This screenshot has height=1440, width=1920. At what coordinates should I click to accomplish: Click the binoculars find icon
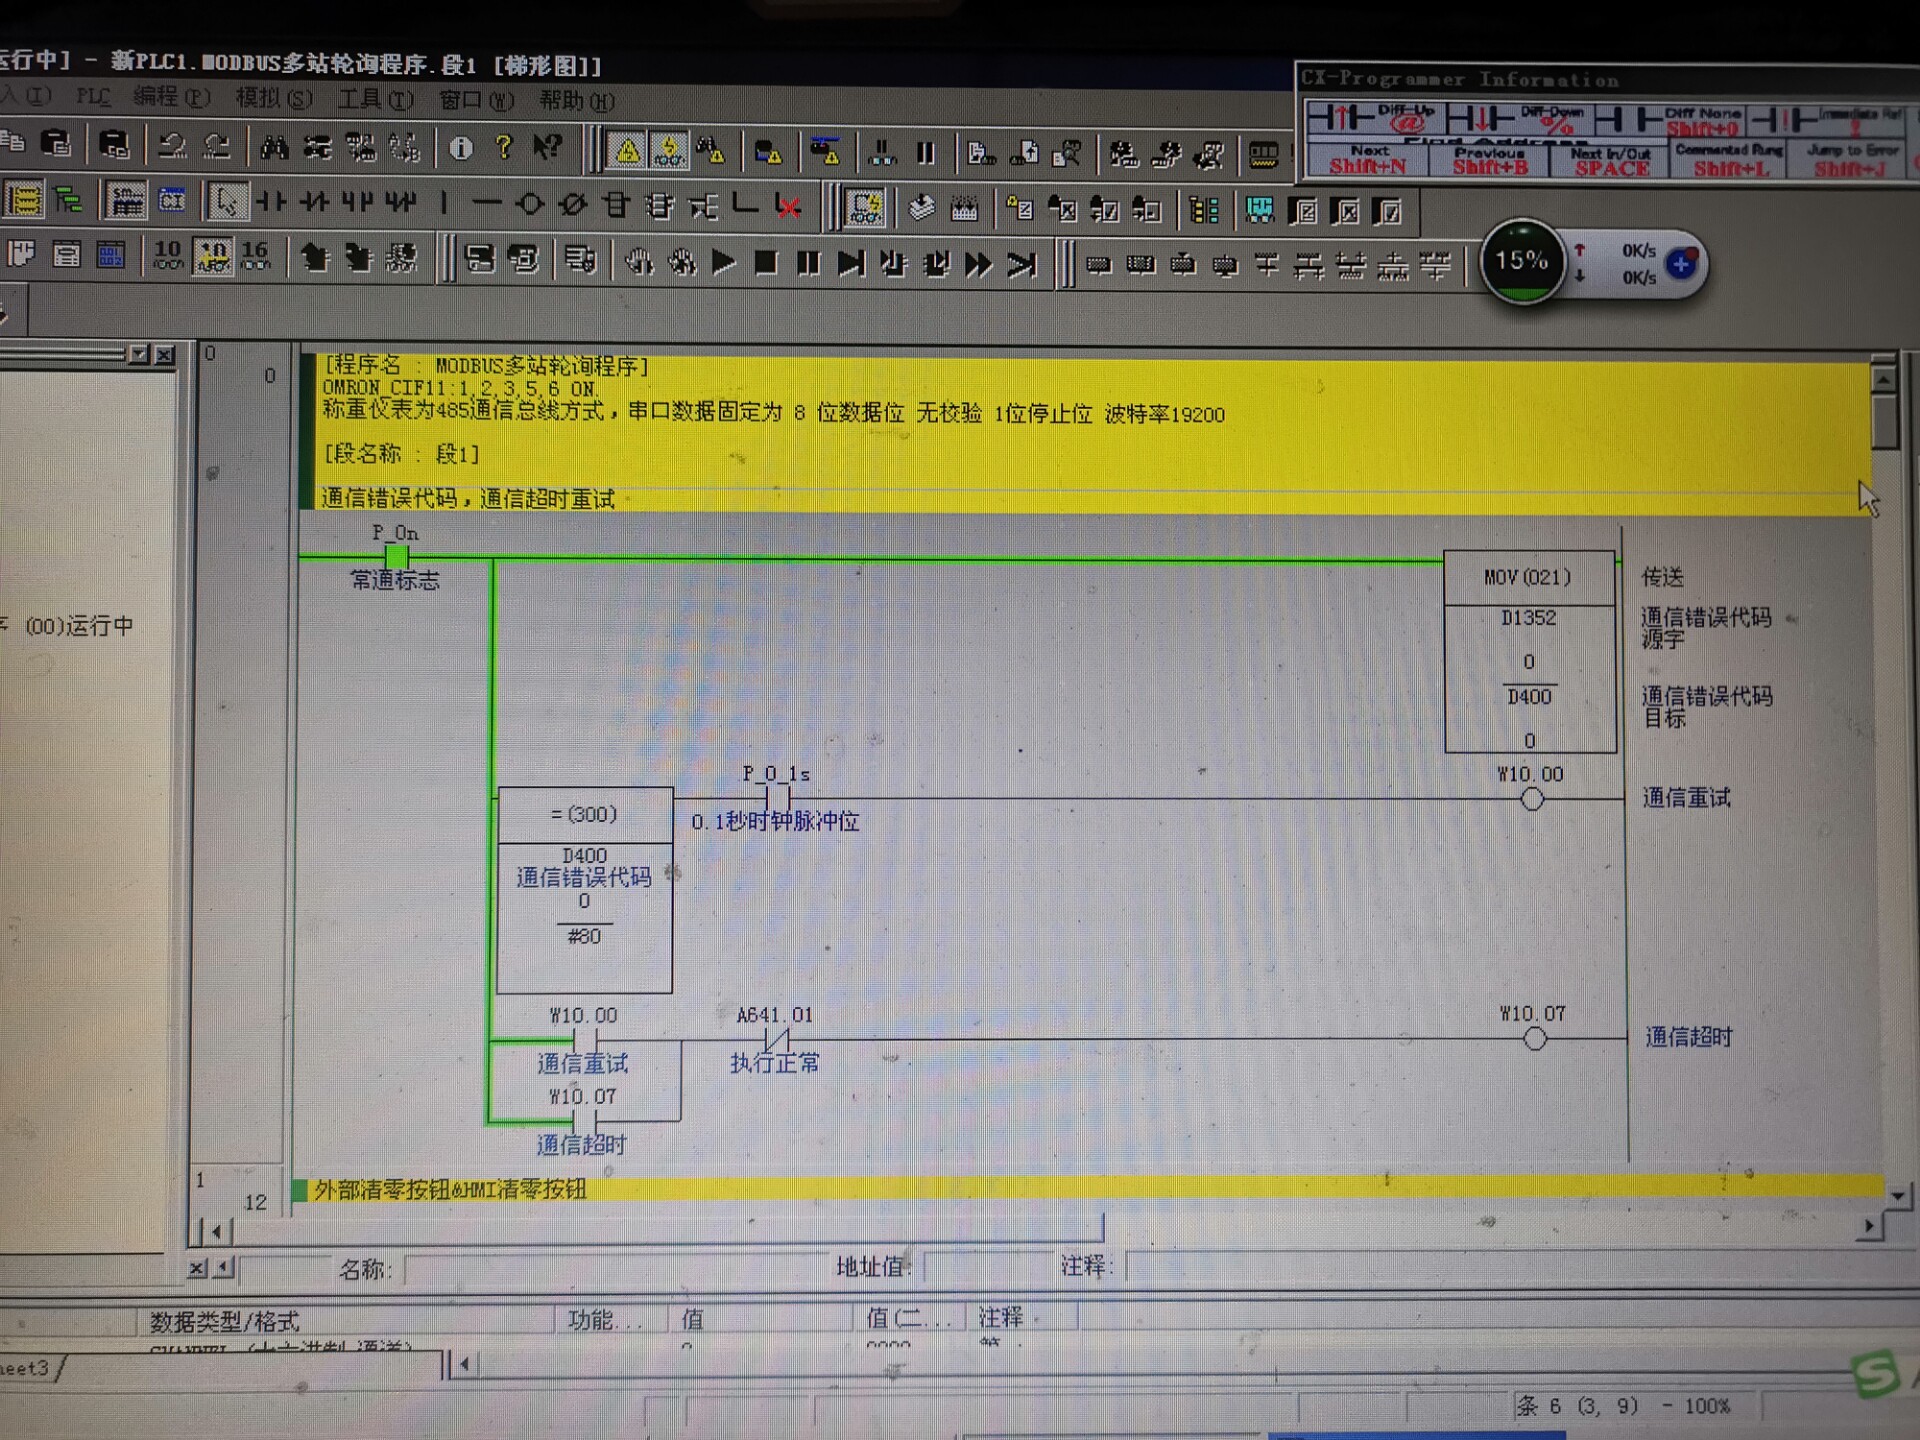pyautogui.click(x=274, y=149)
